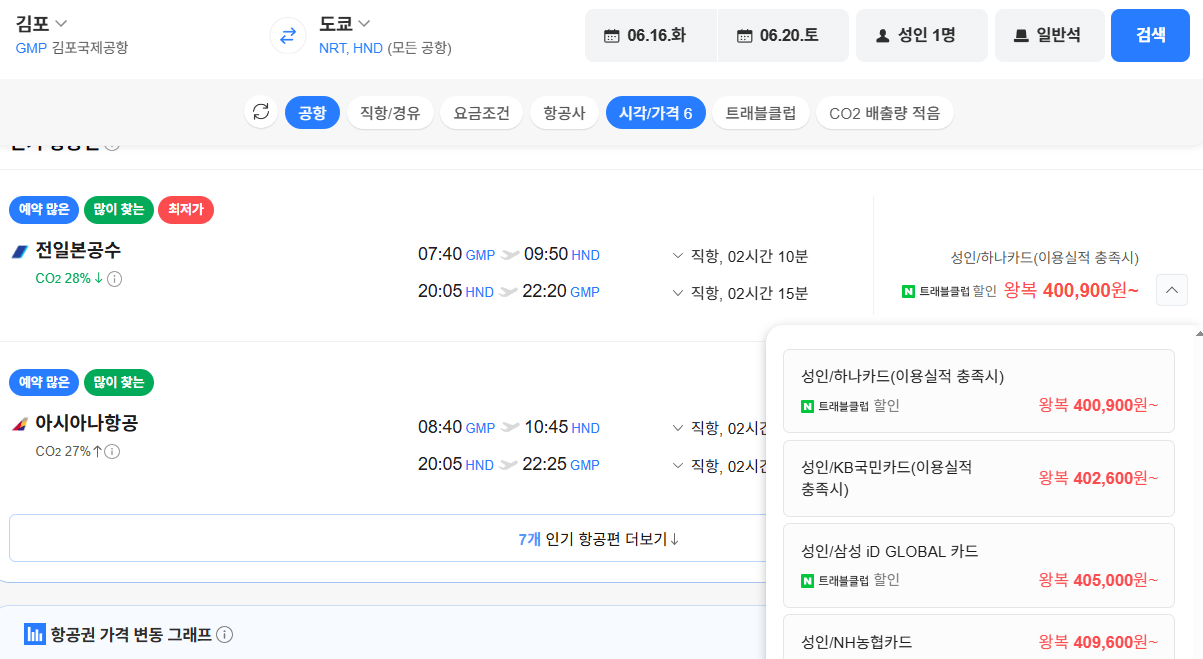1203x659 pixels.
Task: Click the calendar icon next to 06.20.토
Action: pyautogui.click(x=745, y=34)
